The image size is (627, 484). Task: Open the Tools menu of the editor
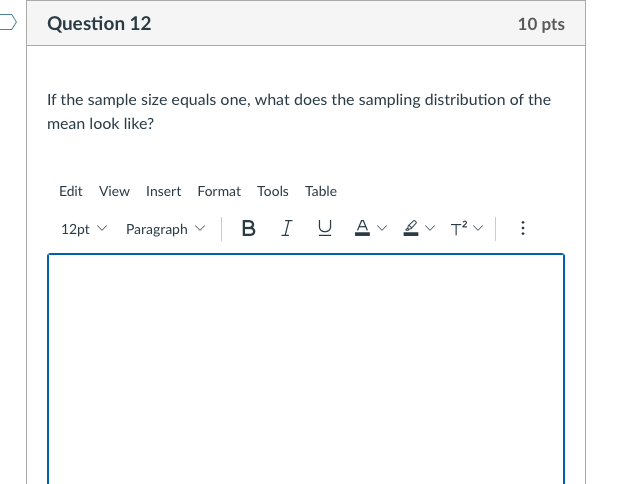tap(273, 191)
